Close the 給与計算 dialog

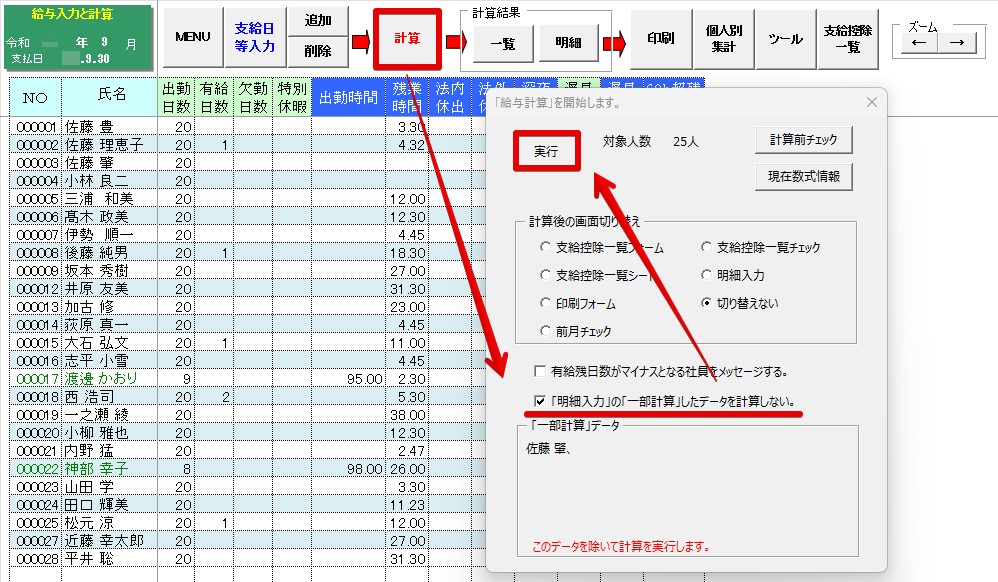pyautogui.click(x=870, y=102)
